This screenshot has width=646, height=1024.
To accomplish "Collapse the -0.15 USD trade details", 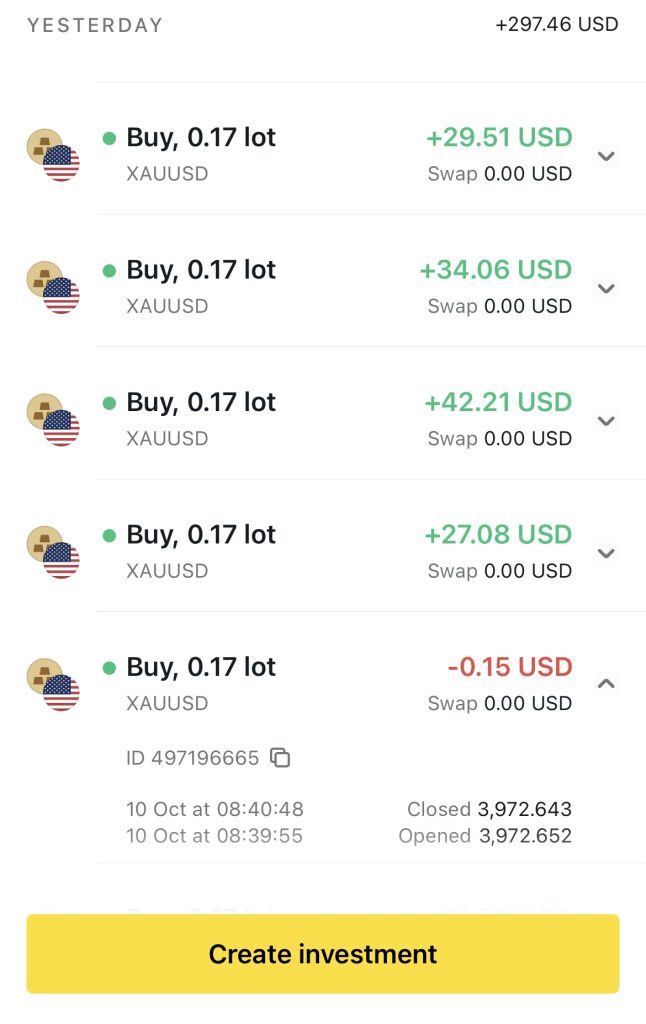I will coord(605,684).
